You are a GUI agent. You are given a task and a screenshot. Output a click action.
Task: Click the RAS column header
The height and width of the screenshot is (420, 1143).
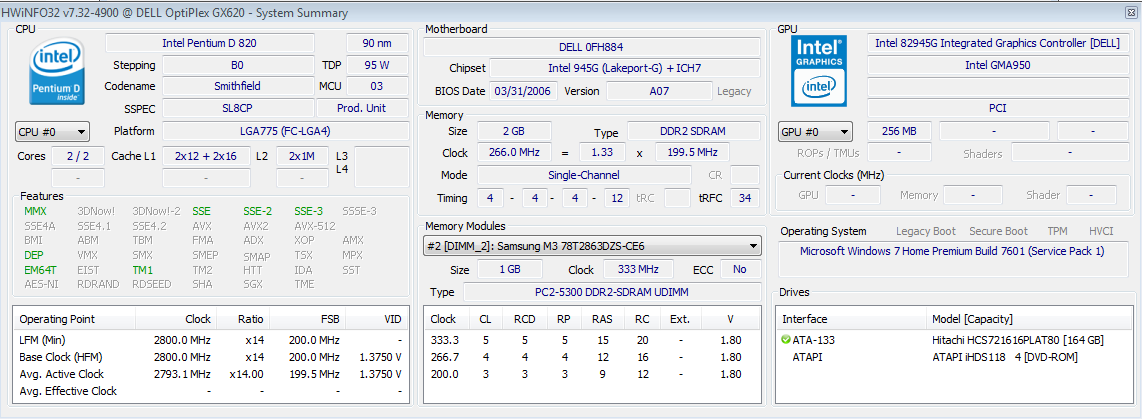(x=602, y=319)
